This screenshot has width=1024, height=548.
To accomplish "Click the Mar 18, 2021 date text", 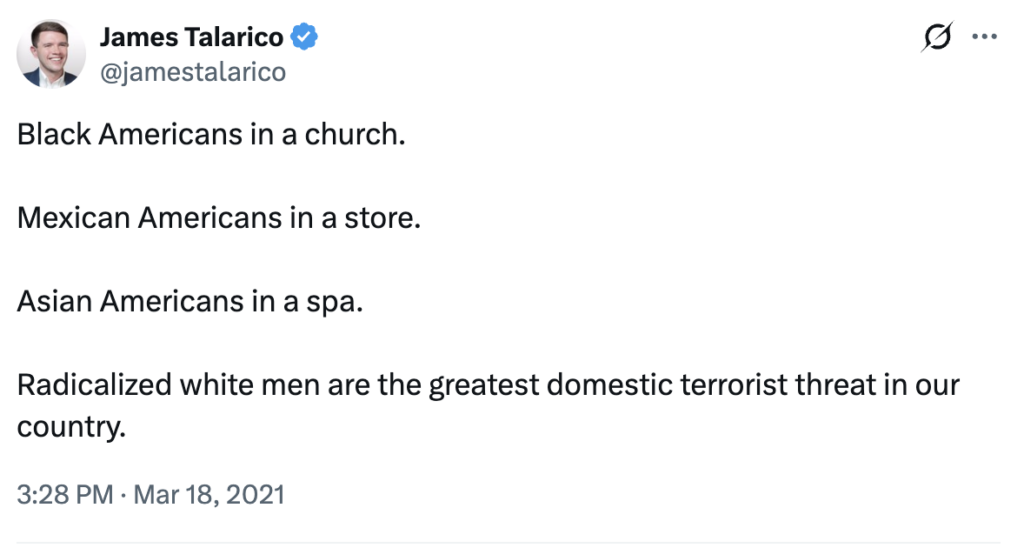I will pos(208,495).
